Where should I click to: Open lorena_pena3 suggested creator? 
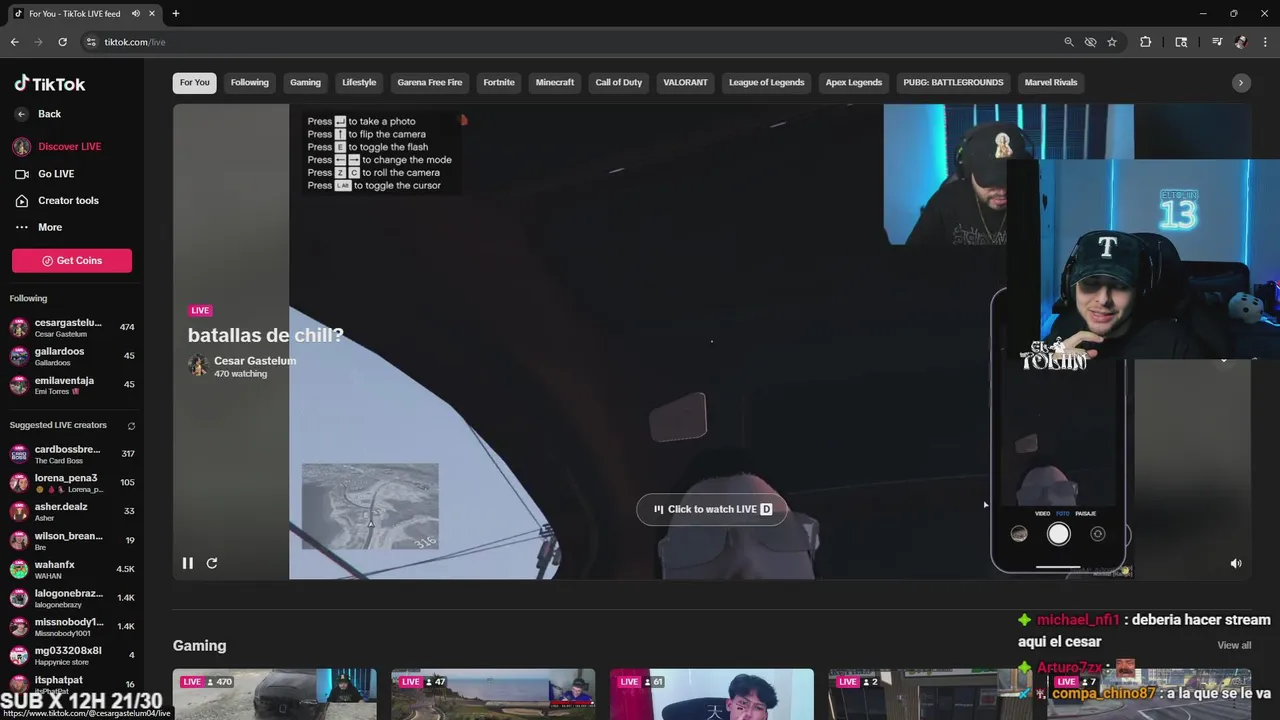click(72, 483)
